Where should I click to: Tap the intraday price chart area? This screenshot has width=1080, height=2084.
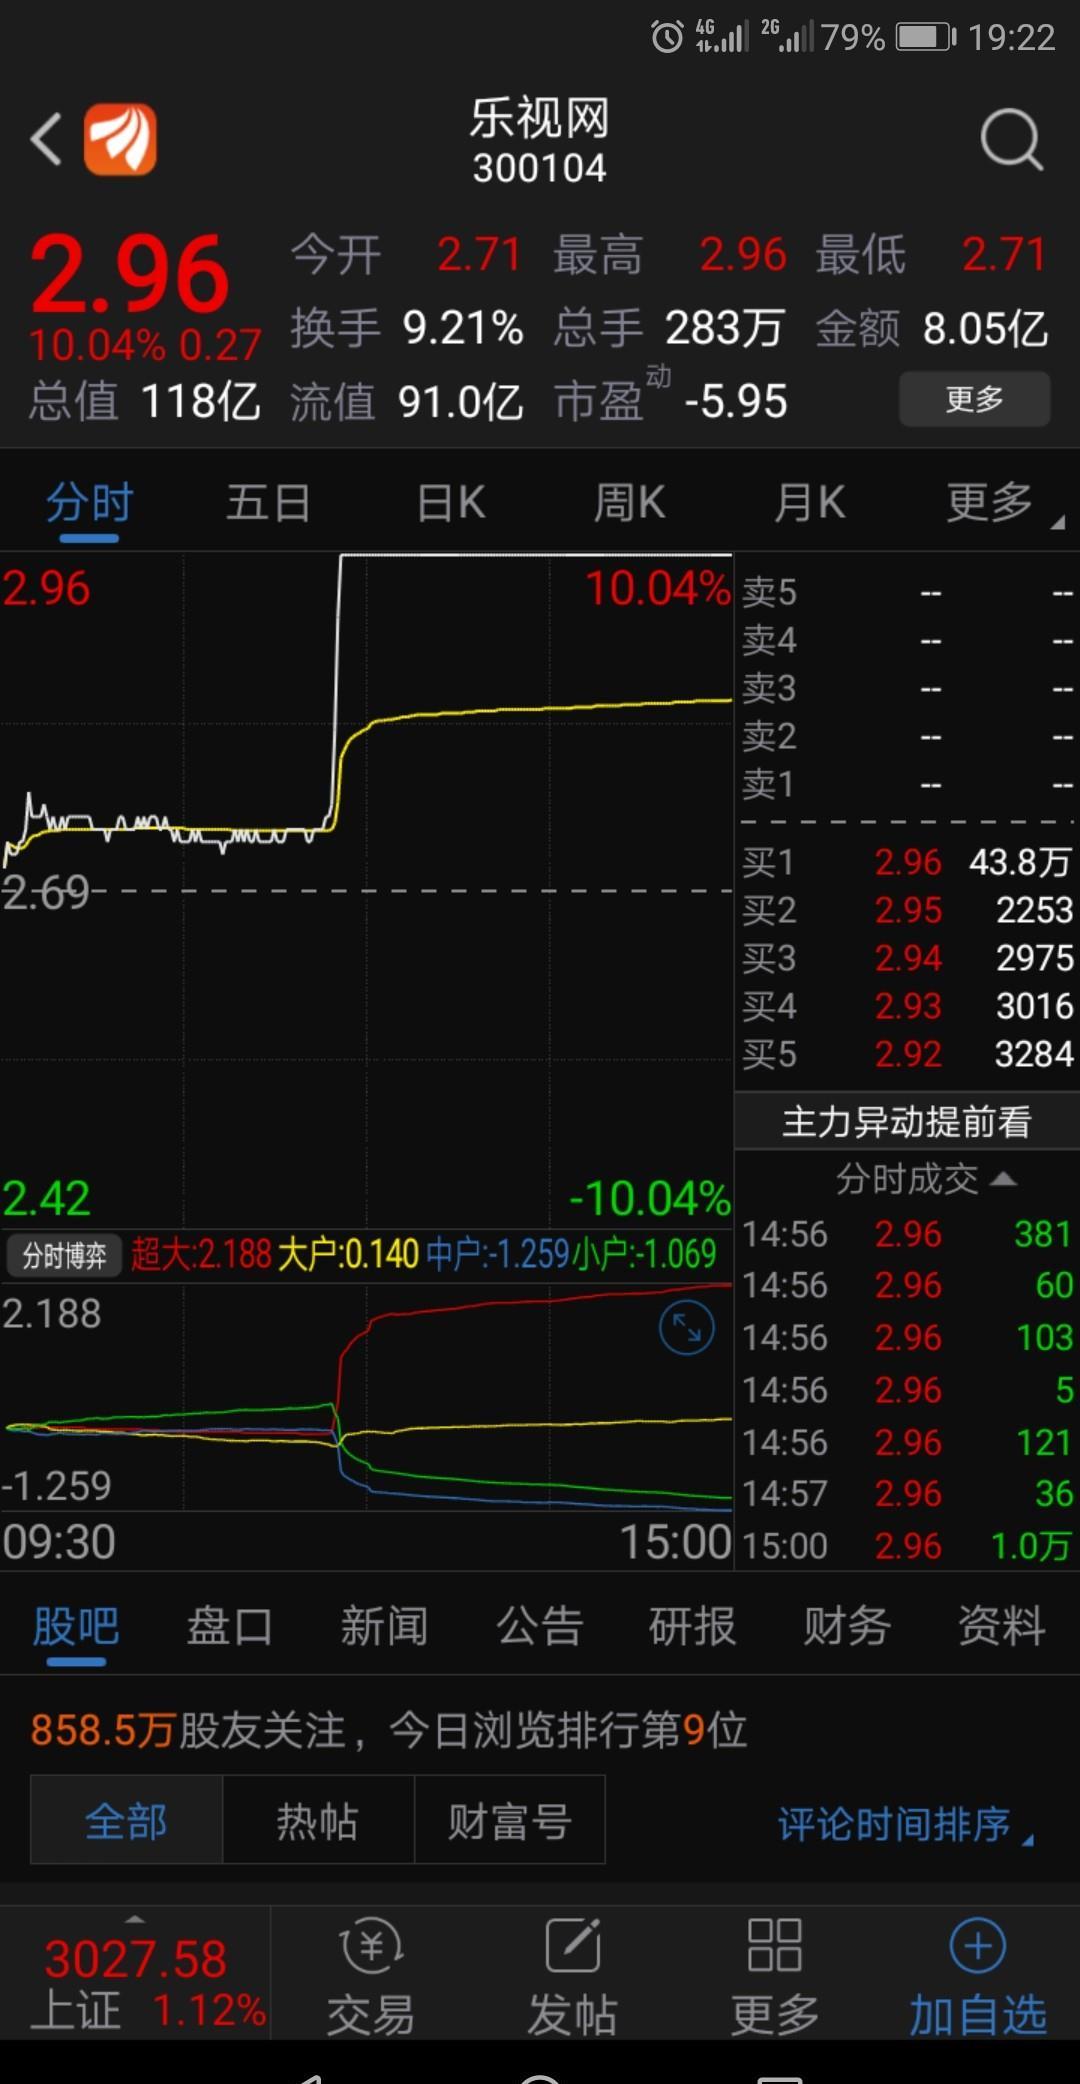(366, 890)
